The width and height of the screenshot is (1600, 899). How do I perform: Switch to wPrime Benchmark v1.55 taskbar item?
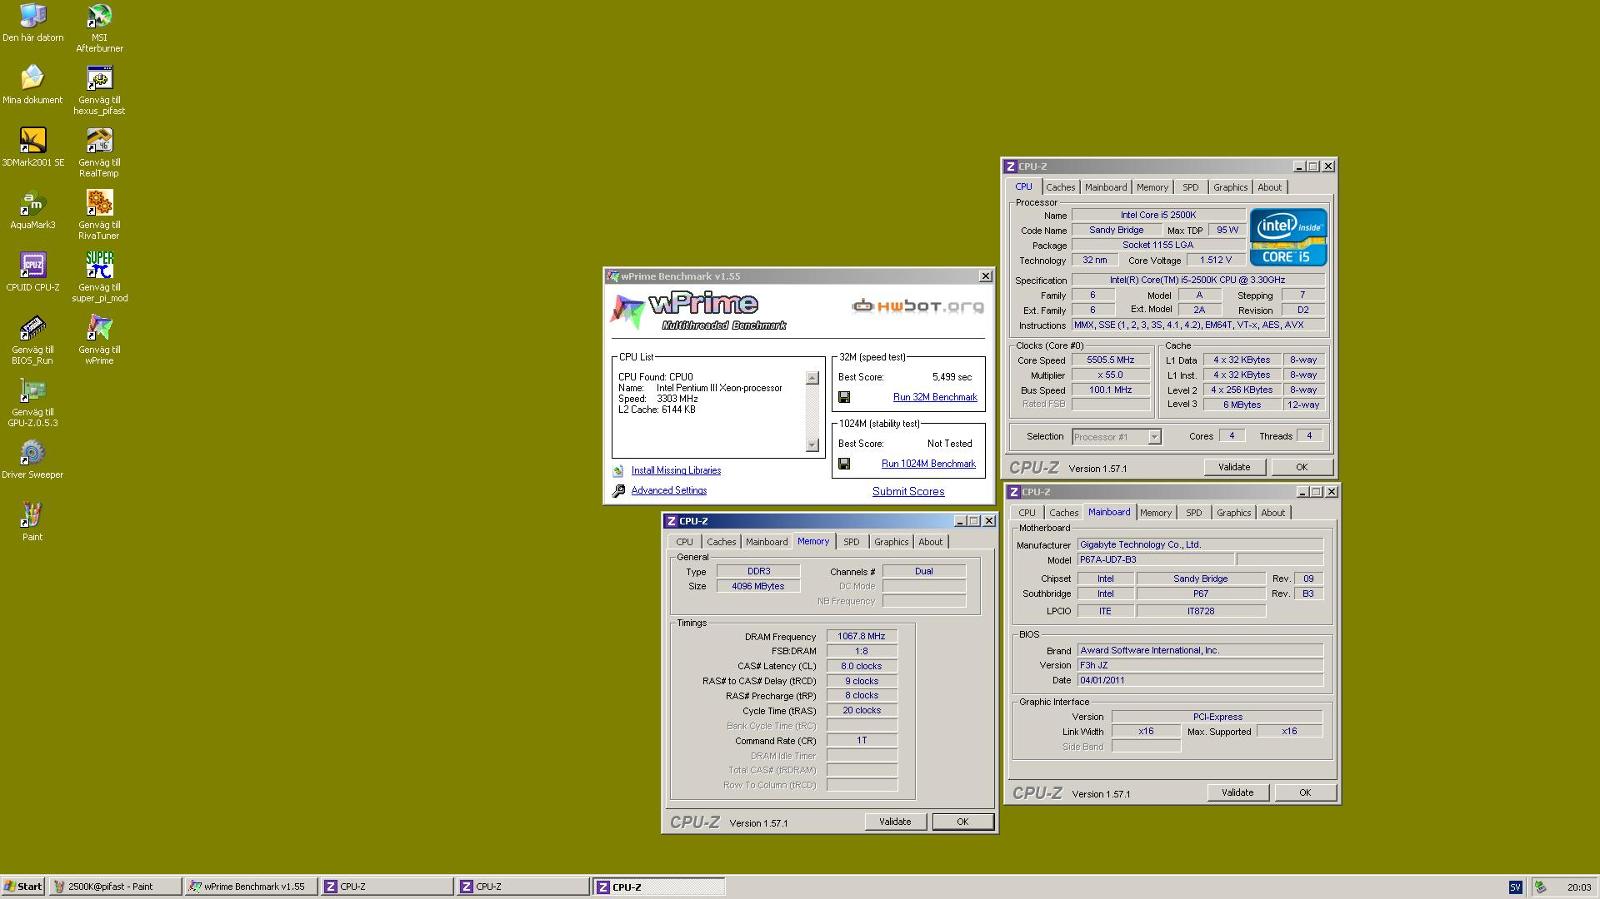click(251, 887)
